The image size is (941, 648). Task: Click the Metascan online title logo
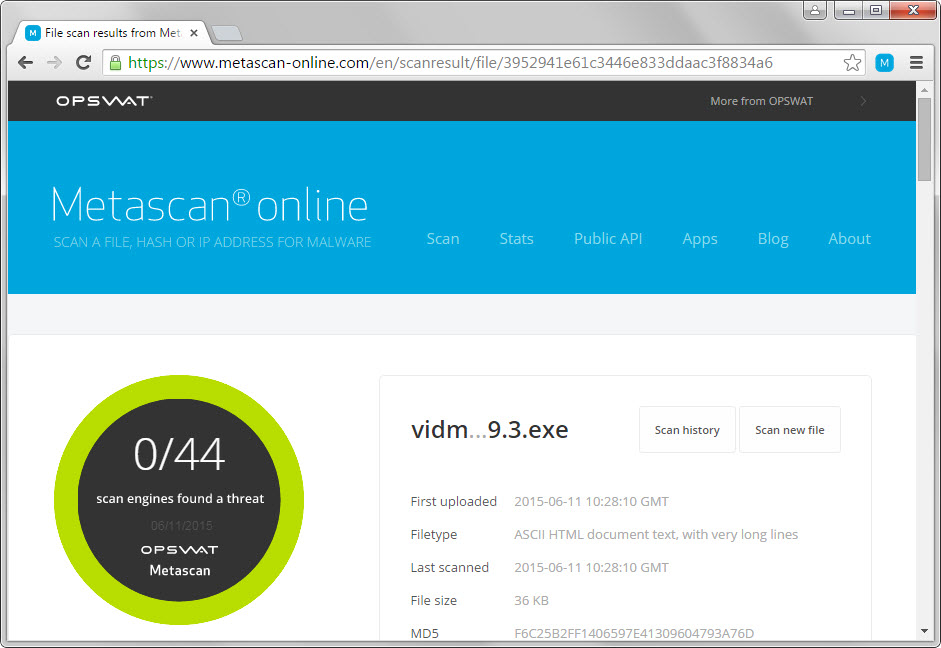pos(209,205)
